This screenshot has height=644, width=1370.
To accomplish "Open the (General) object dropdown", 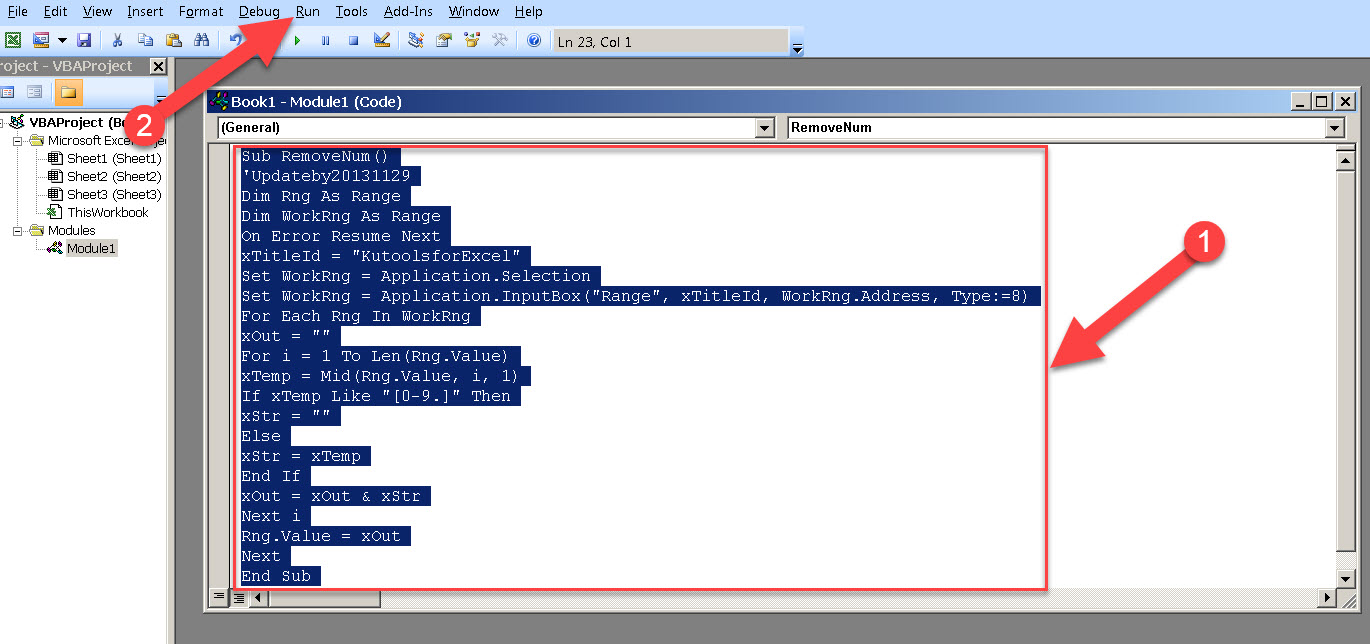I will click(763, 128).
